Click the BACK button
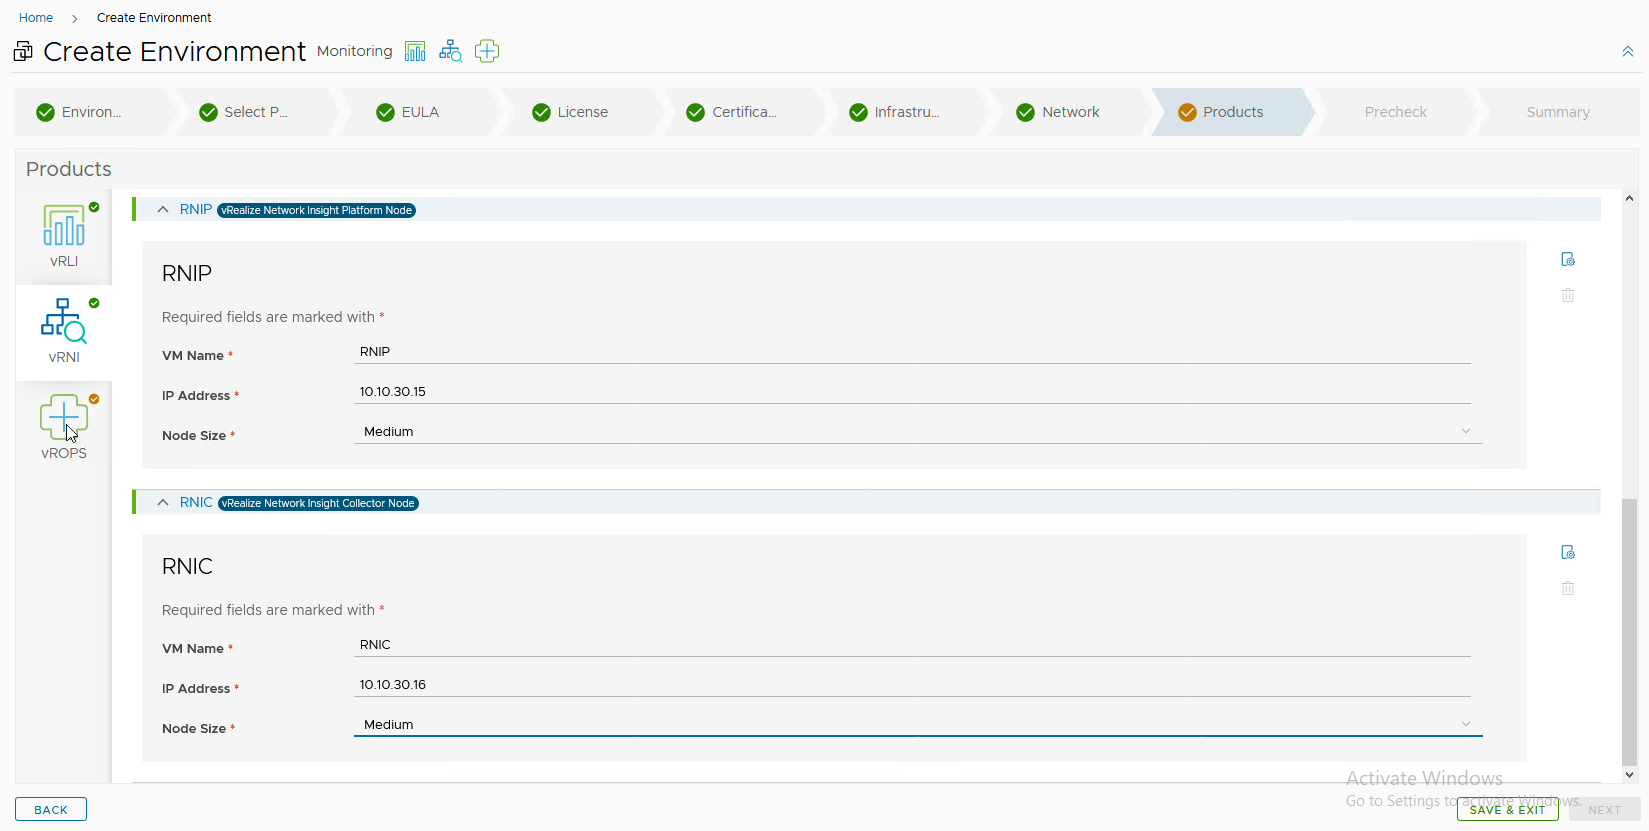 tap(51, 810)
